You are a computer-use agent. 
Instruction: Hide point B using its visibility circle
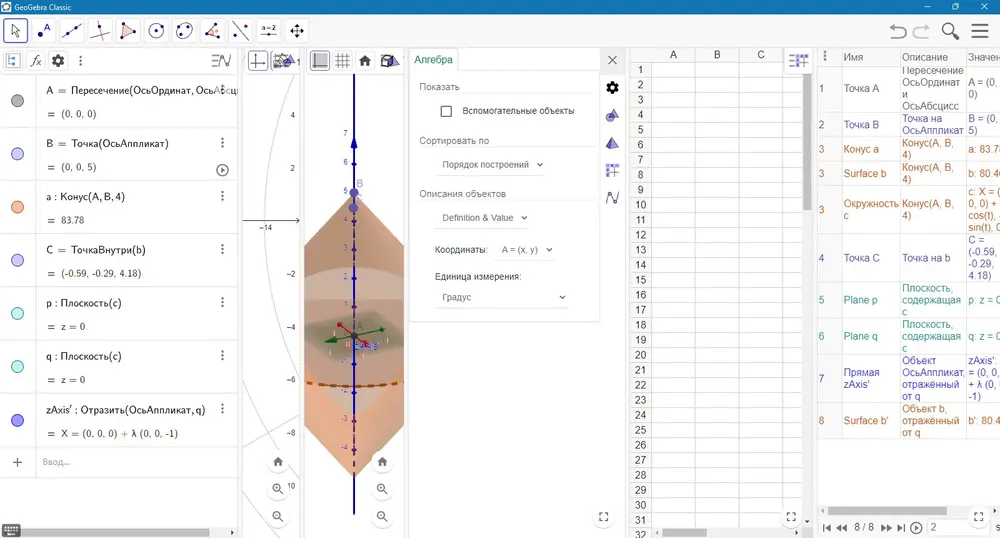tap(17, 154)
